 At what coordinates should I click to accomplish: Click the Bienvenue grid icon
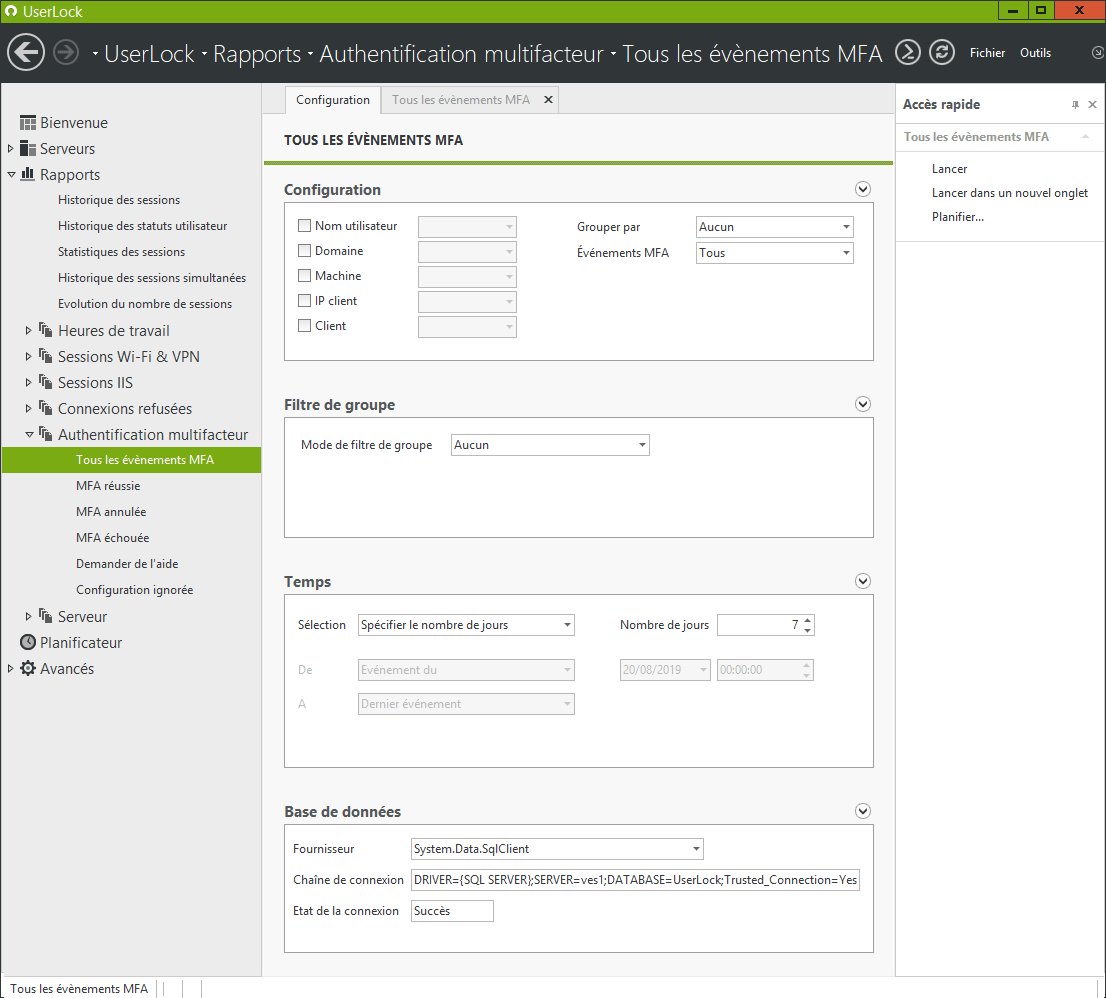click(x=28, y=123)
